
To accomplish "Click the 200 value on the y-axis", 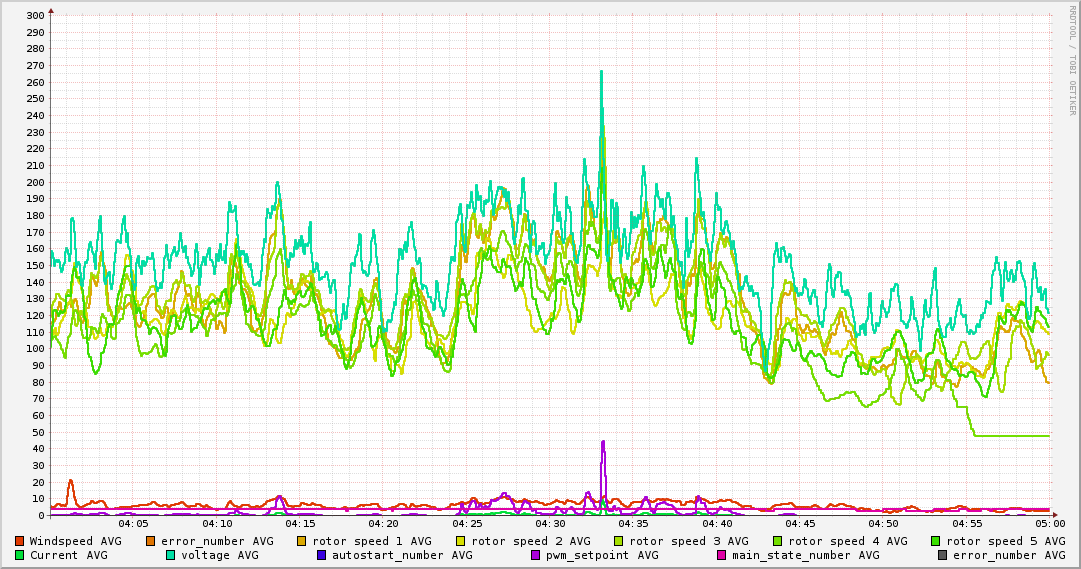I will [35, 182].
